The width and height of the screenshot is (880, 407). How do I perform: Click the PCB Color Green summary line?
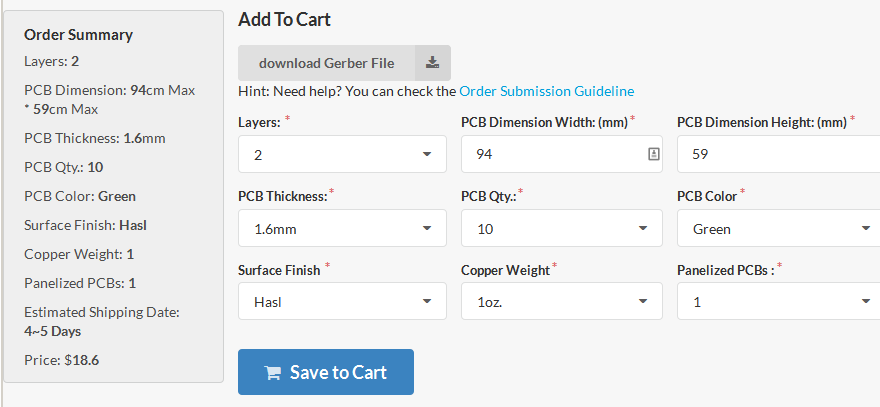[80, 196]
